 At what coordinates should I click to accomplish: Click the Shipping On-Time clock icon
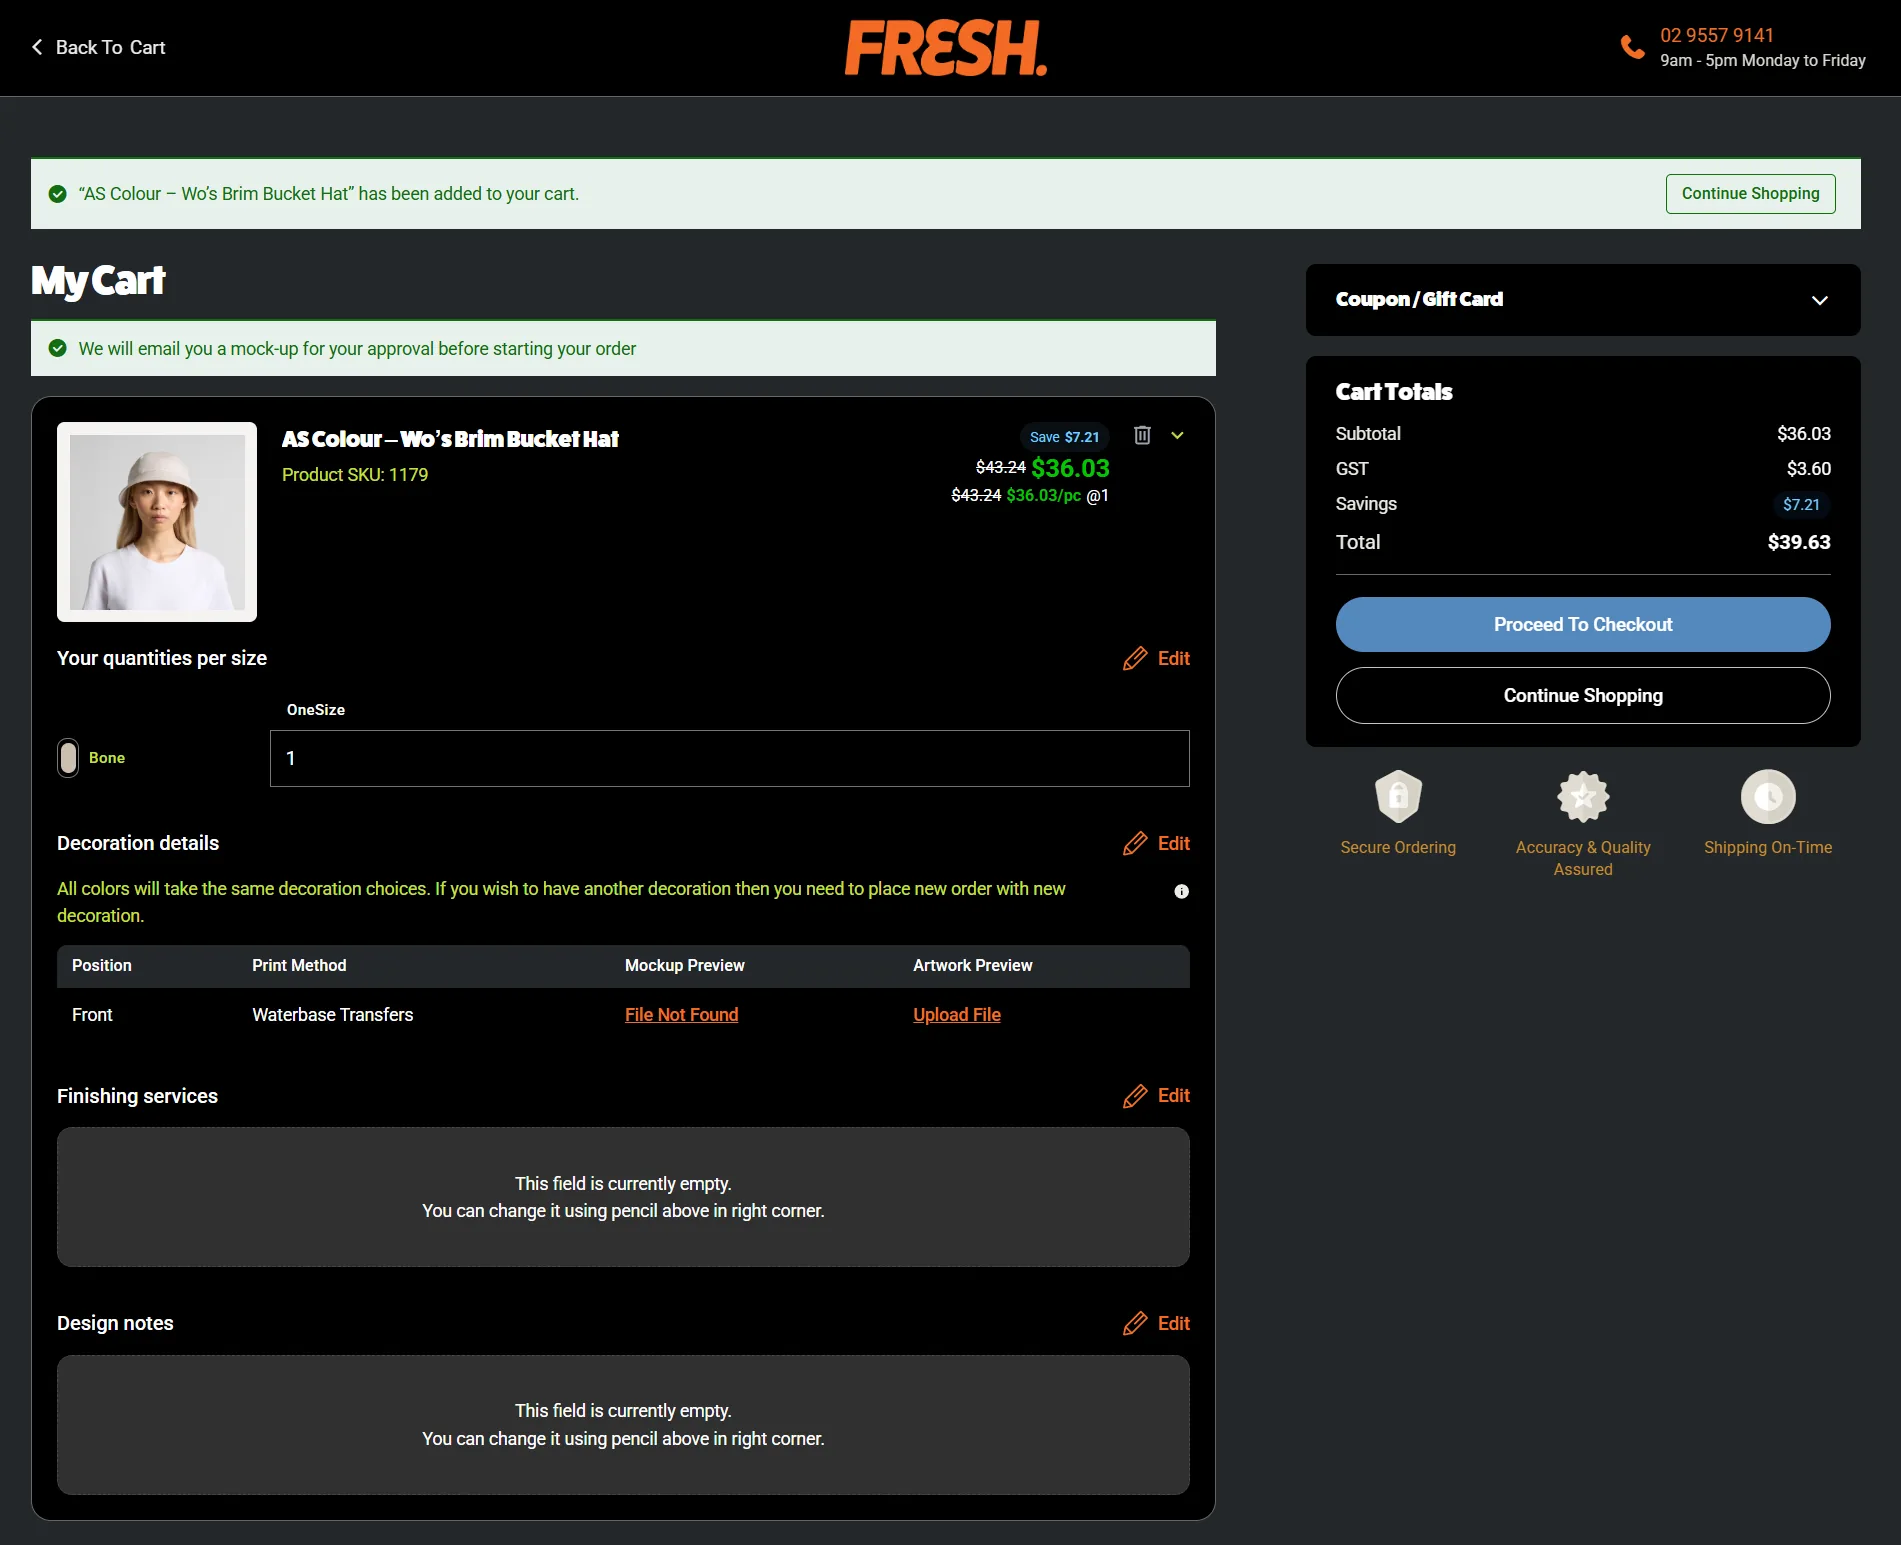(1768, 796)
